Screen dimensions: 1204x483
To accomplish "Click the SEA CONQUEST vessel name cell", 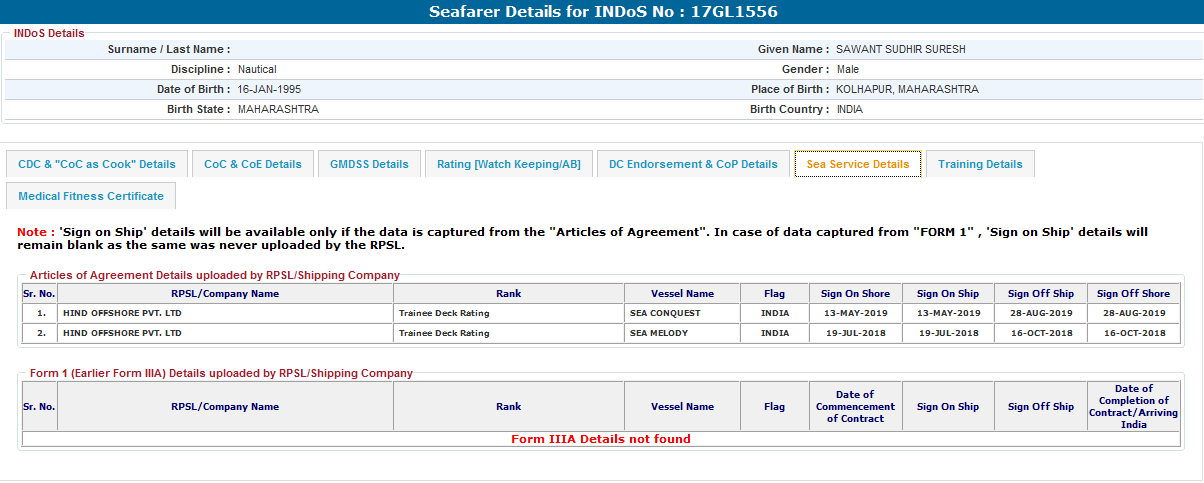I will pos(665,313).
